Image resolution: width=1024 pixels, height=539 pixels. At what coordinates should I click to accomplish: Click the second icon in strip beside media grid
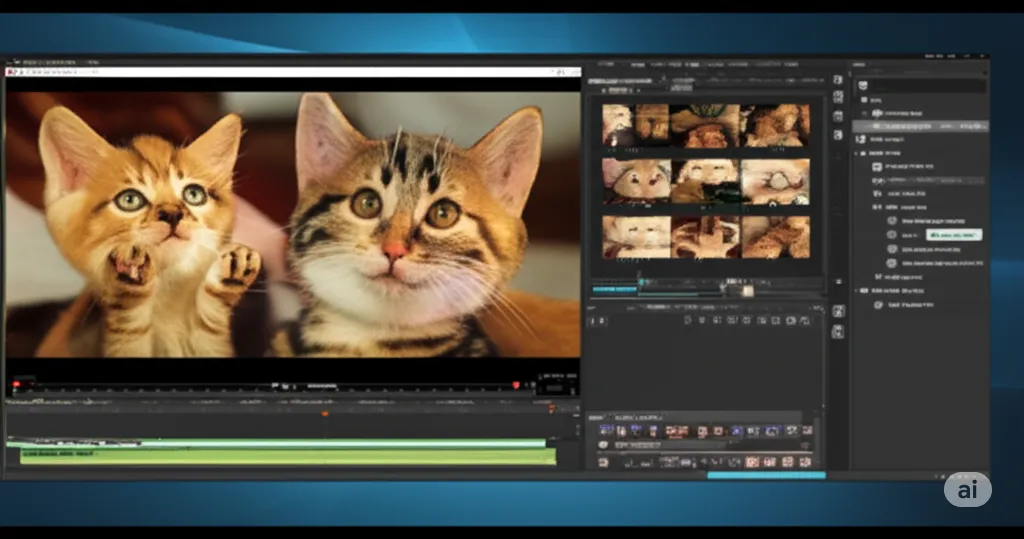(x=838, y=97)
